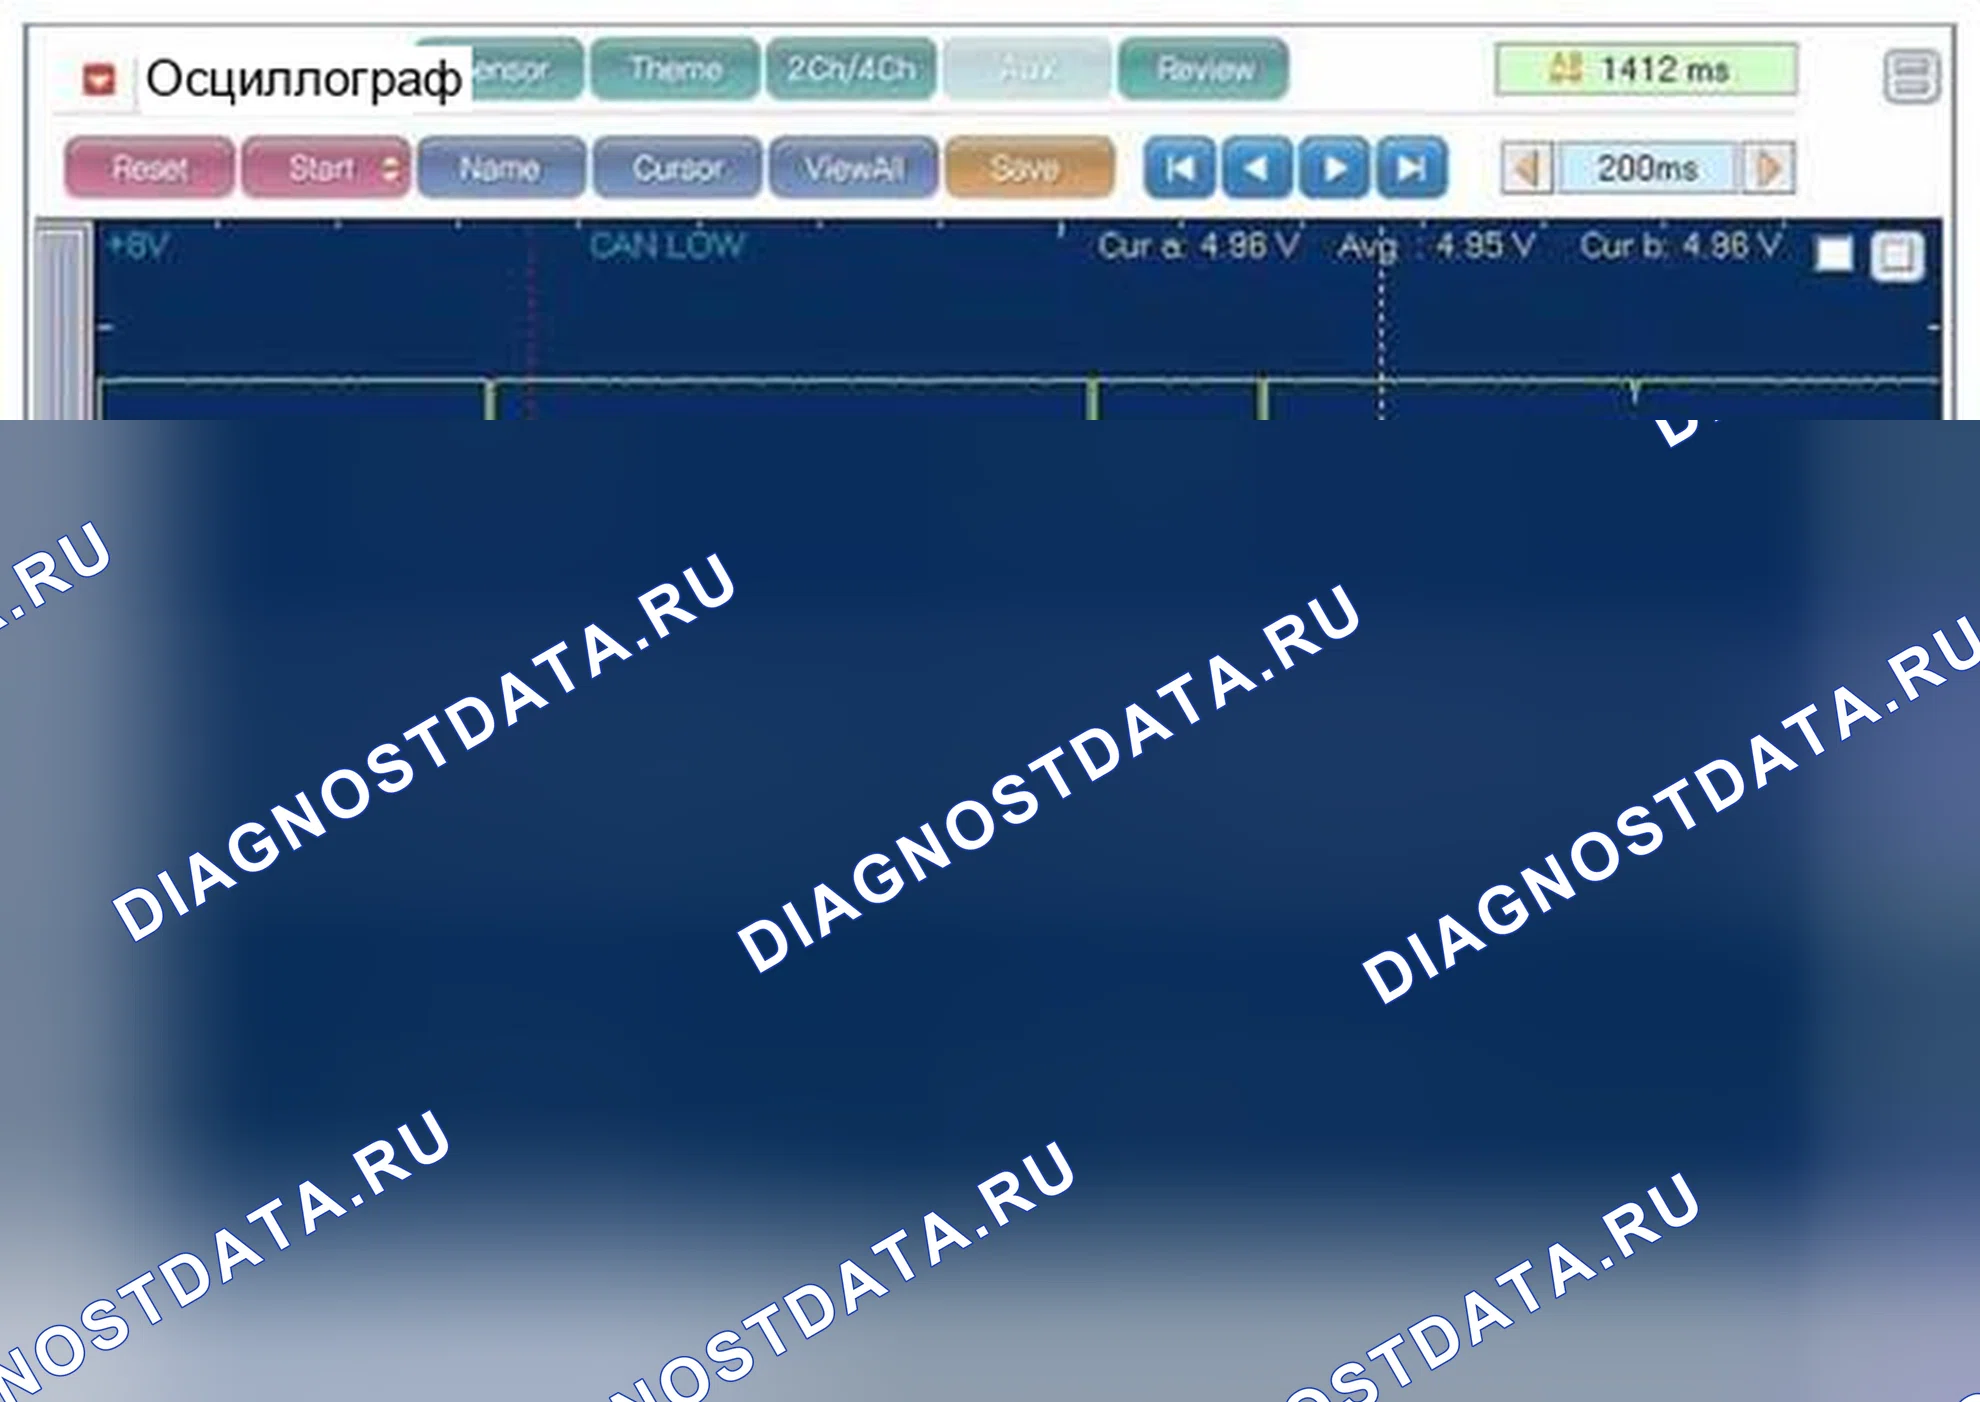The image size is (1980, 1402).
Task: Save the waveform with Save button
Action: tap(1029, 167)
